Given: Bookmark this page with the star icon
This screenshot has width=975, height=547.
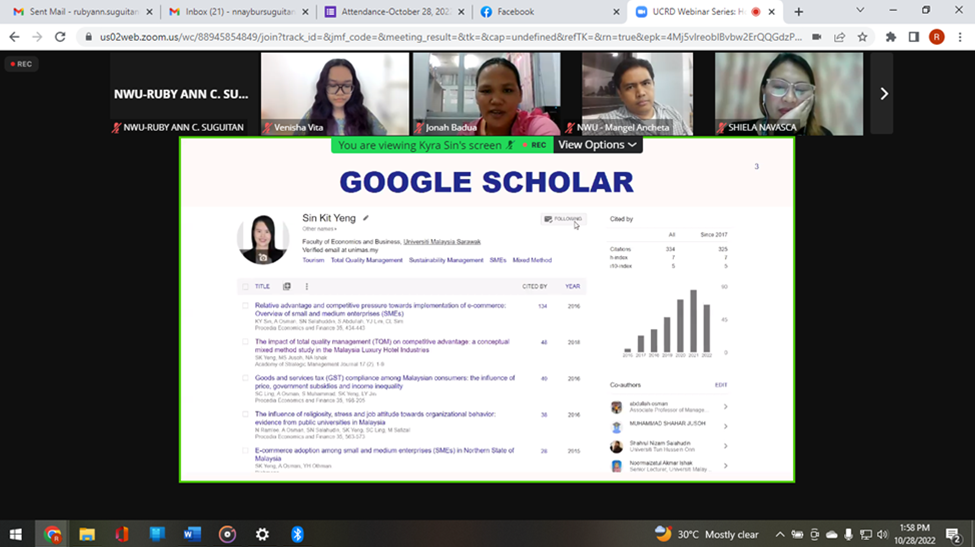Looking at the screenshot, I should [x=862, y=37].
